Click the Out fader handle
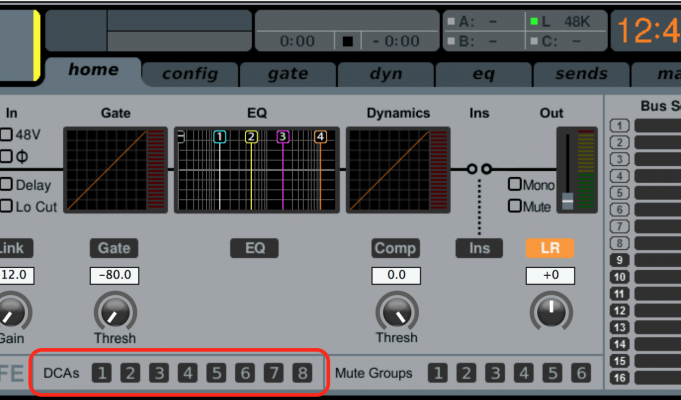Screen dimensions: 681x400 pyautogui.click(x=568, y=201)
